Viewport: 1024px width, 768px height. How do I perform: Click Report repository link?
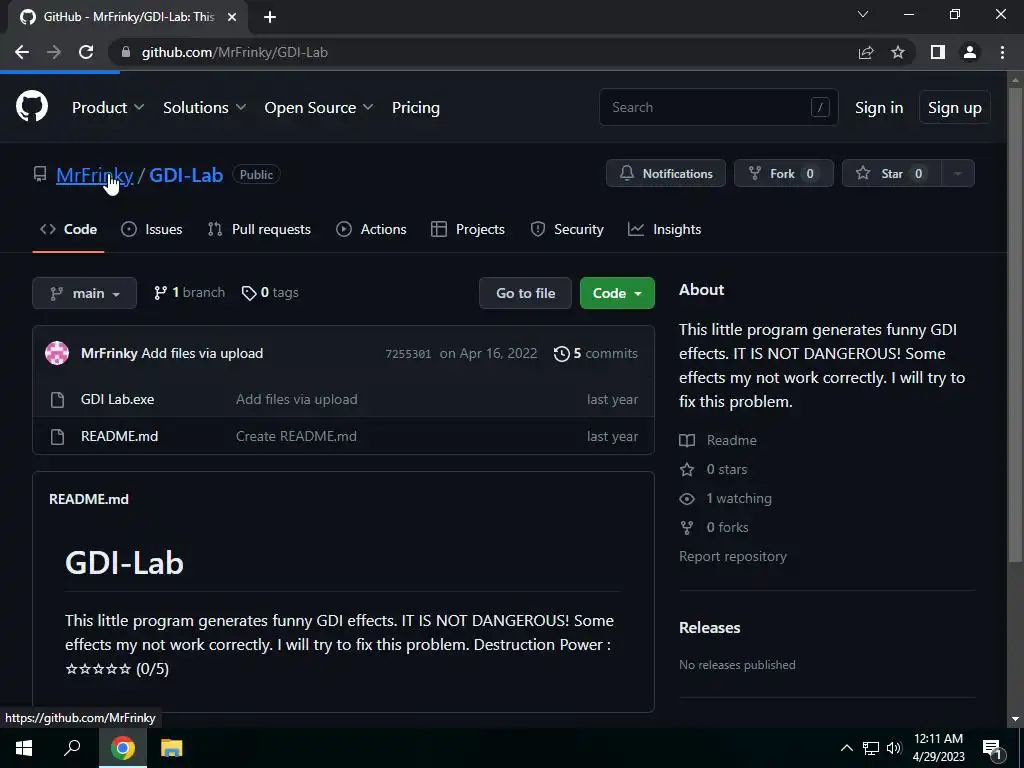point(733,556)
